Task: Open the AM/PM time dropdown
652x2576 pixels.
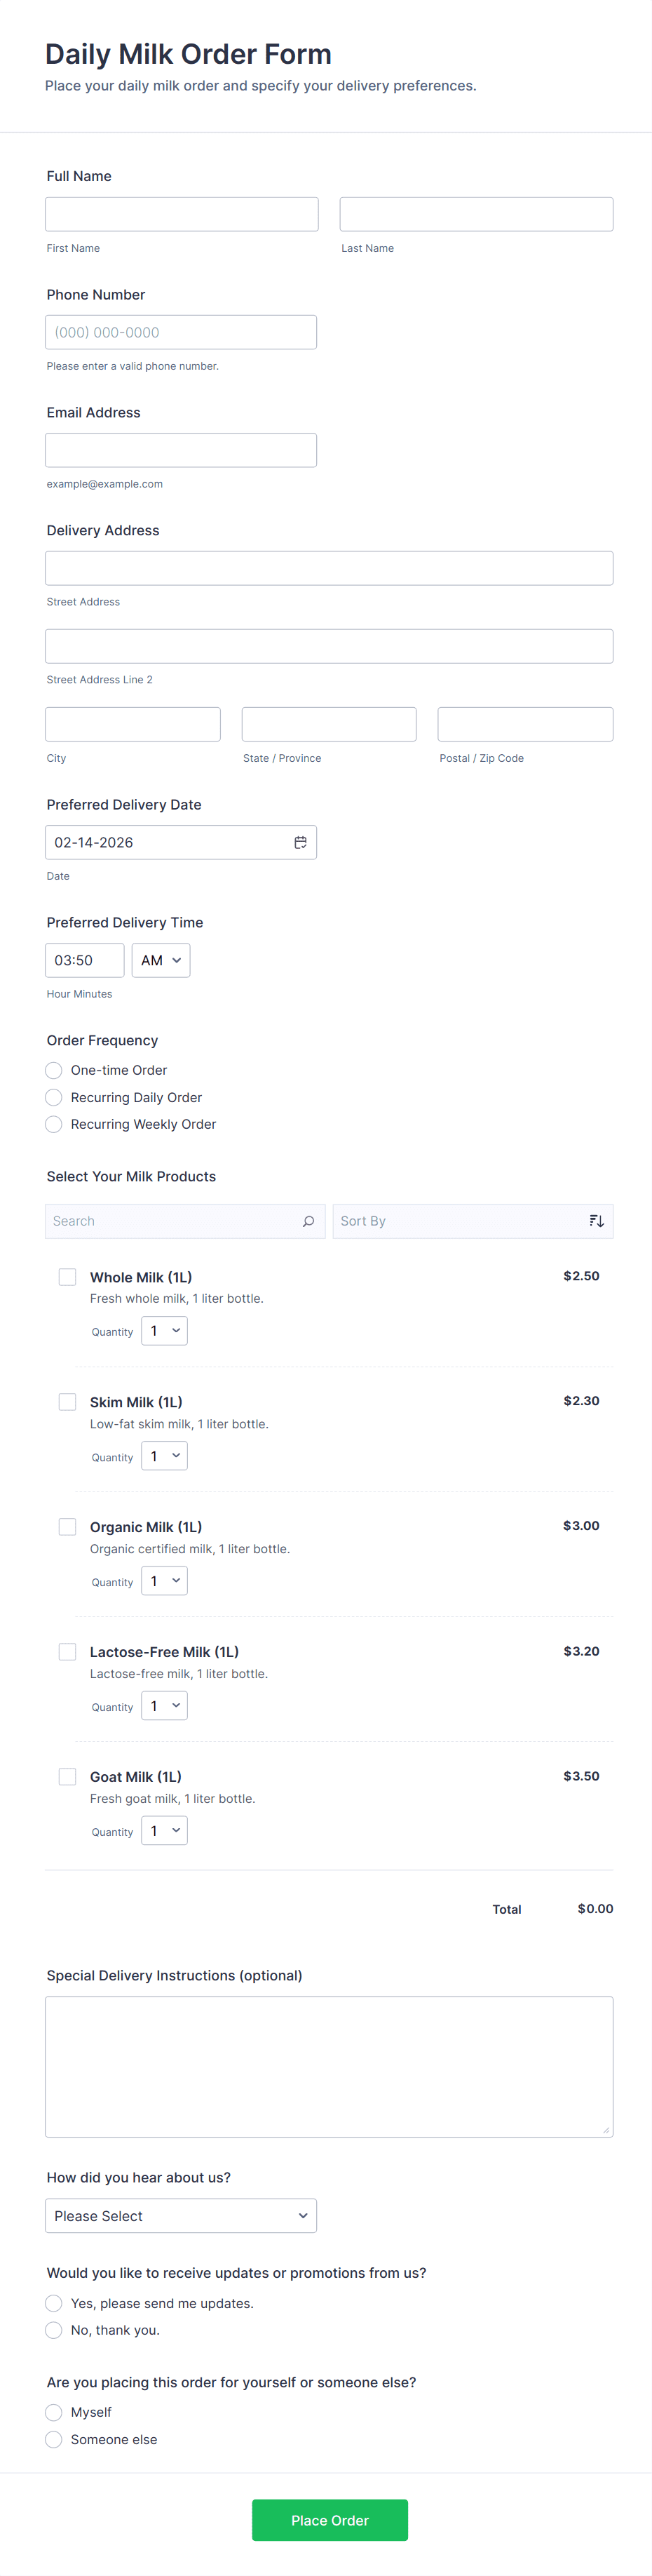Action: point(161,960)
